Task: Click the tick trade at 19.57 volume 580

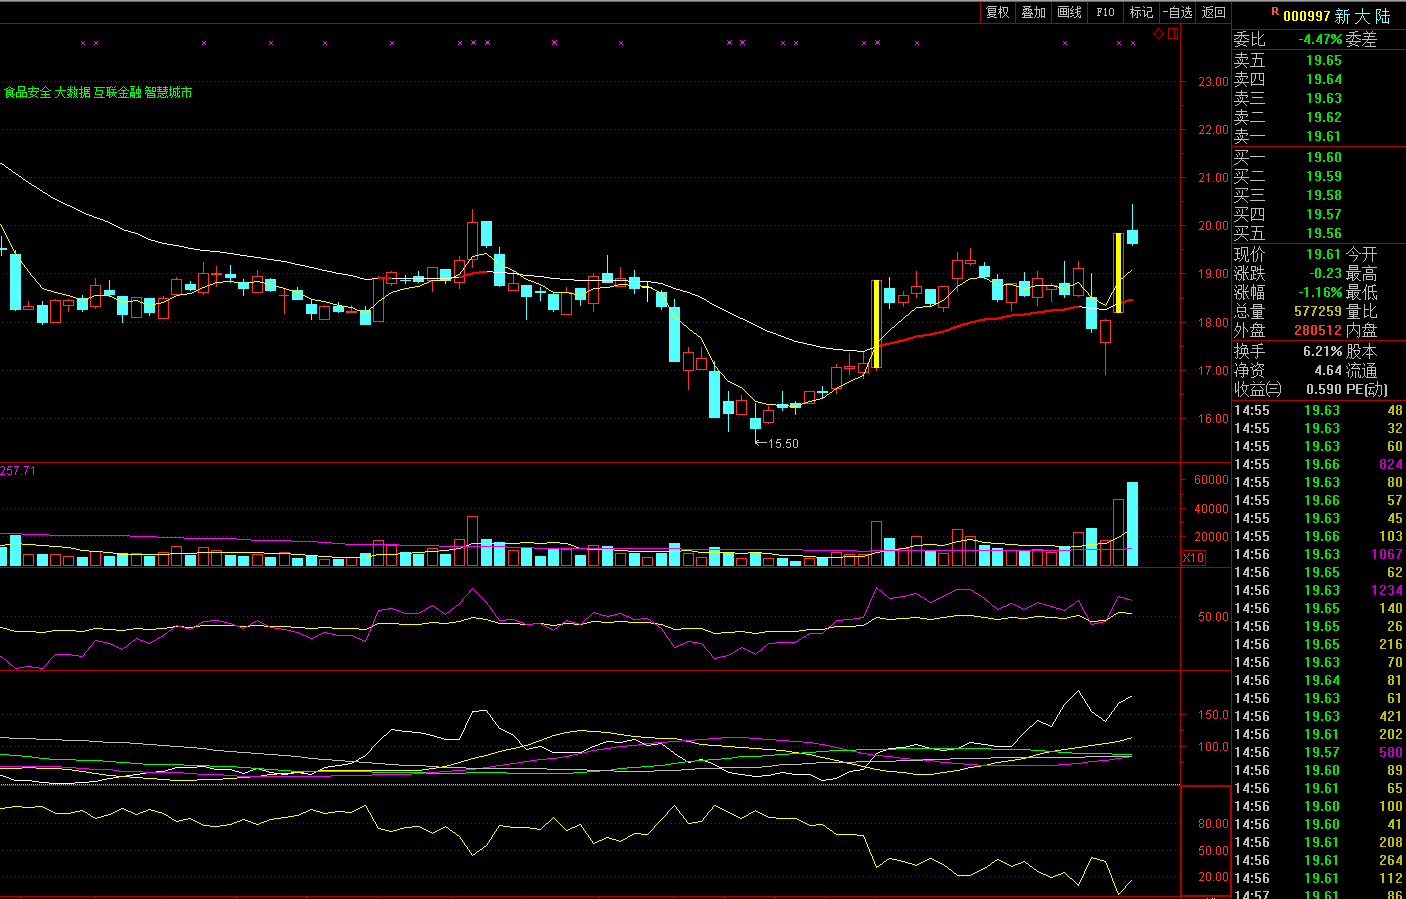Action: tap(1318, 752)
